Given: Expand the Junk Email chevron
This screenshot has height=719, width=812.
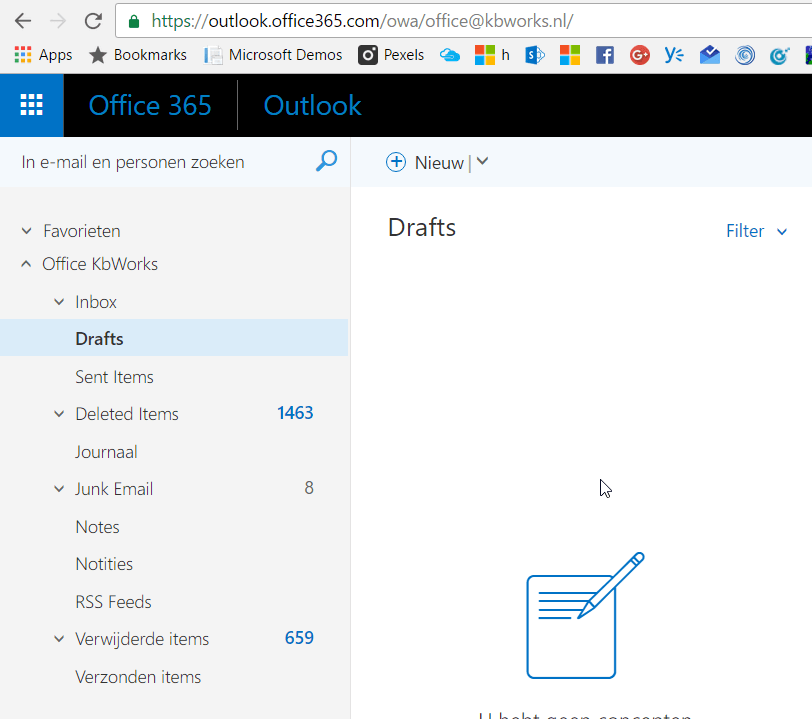Looking at the screenshot, I should 60,488.
